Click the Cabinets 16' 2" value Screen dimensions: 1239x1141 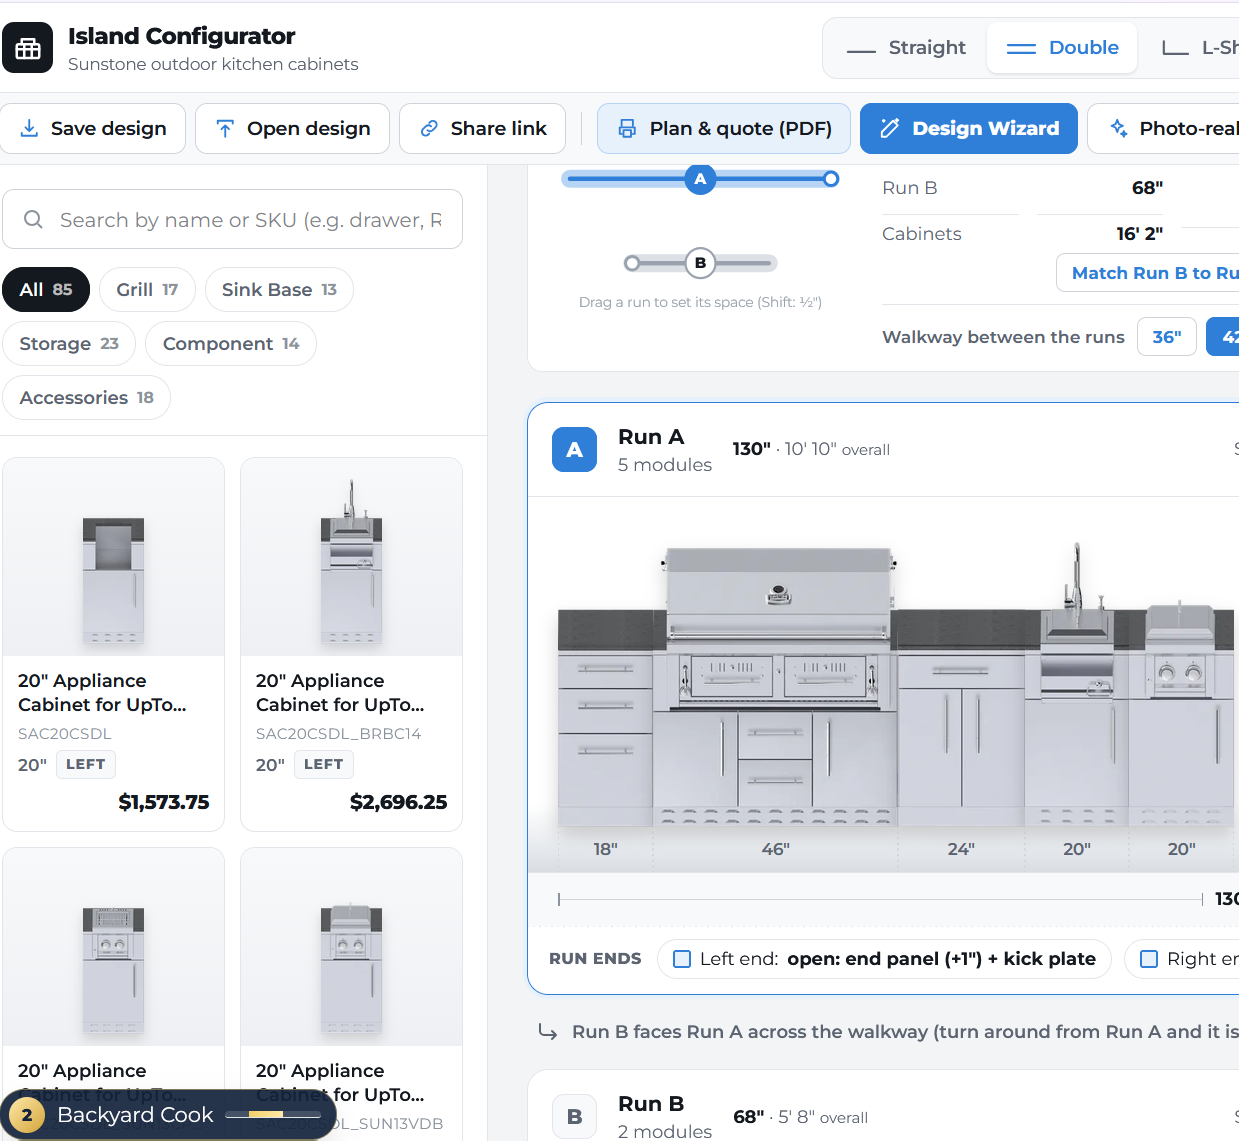pyautogui.click(x=1139, y=233)
